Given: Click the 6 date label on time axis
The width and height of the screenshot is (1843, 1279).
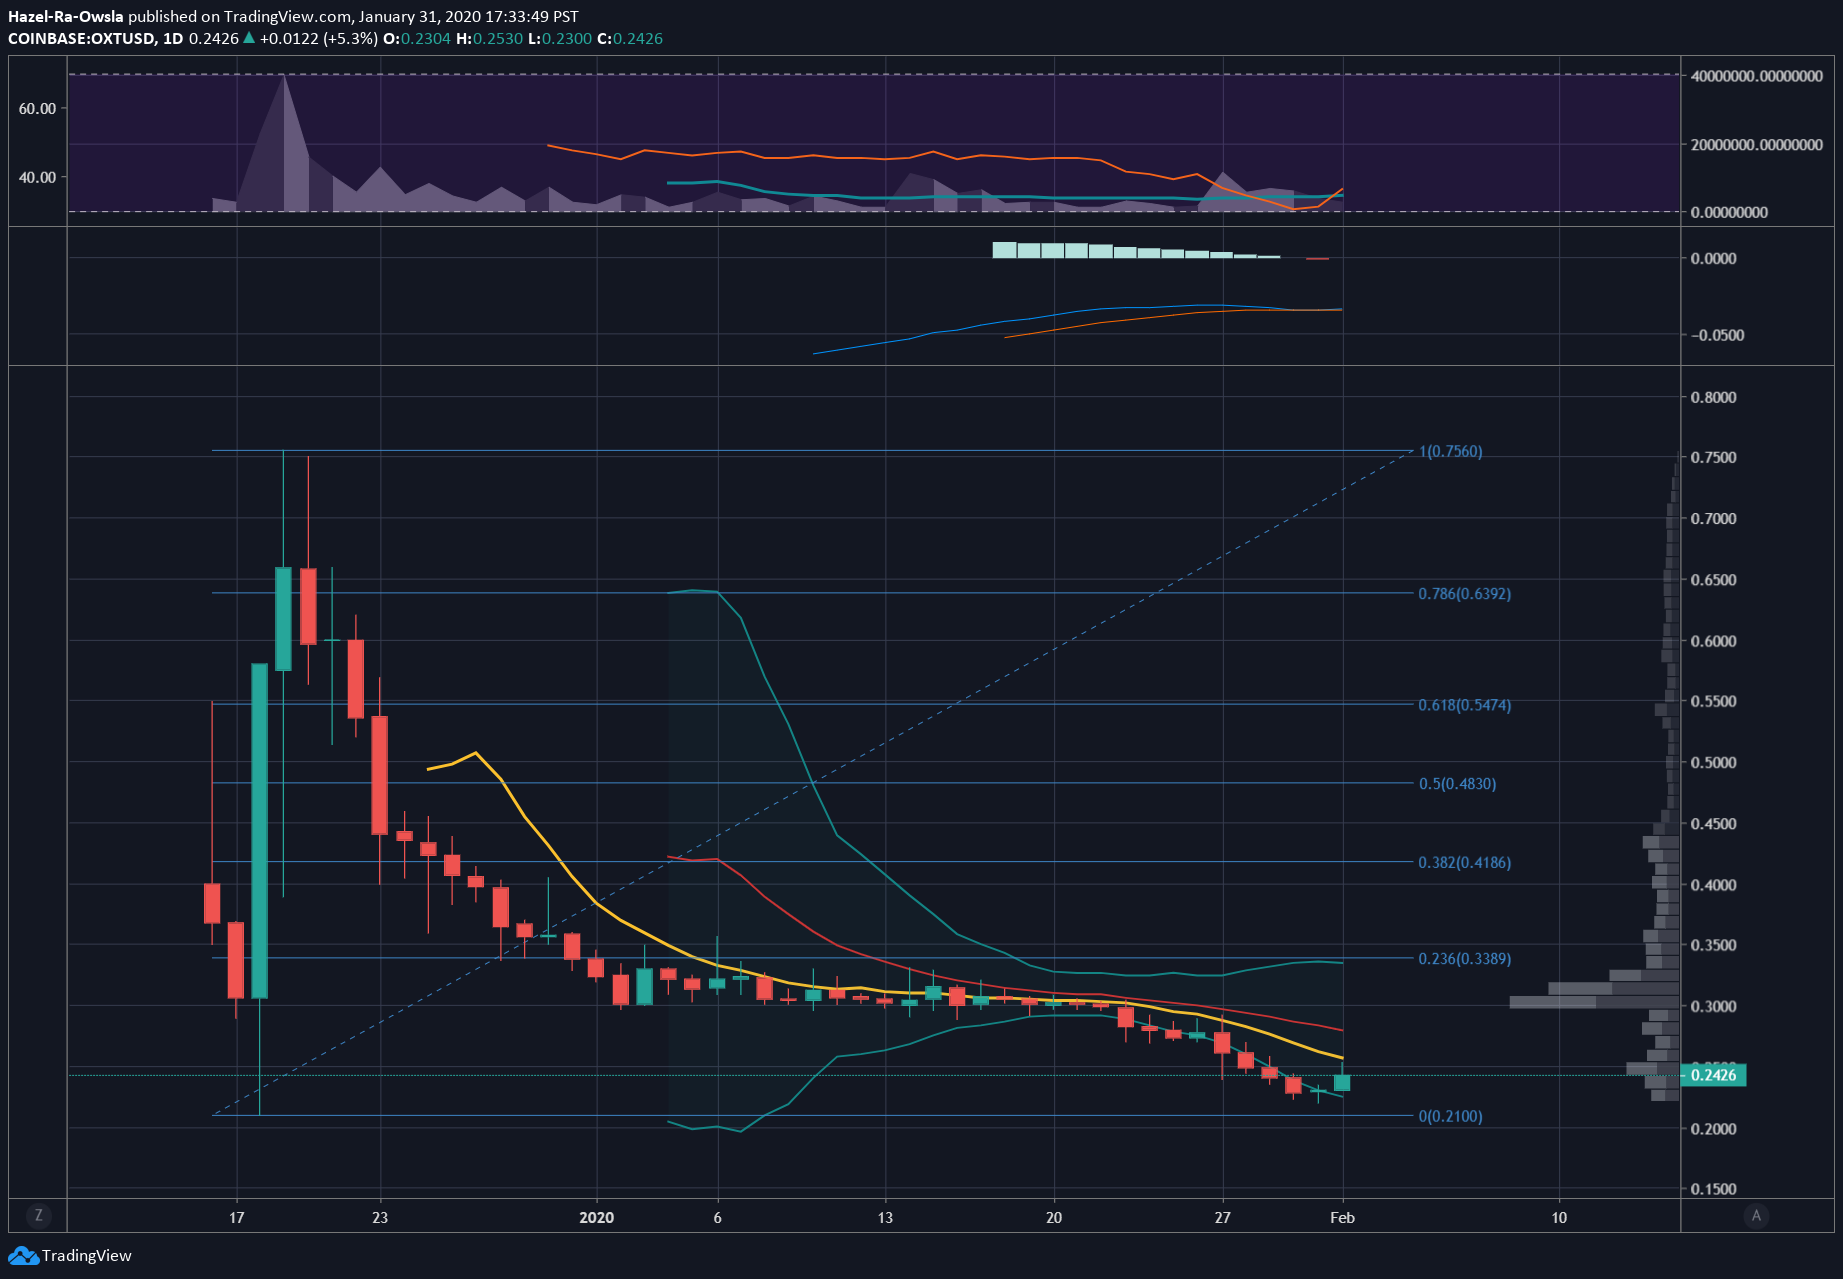Looking at the screenshot, I should pos(717,1217).
